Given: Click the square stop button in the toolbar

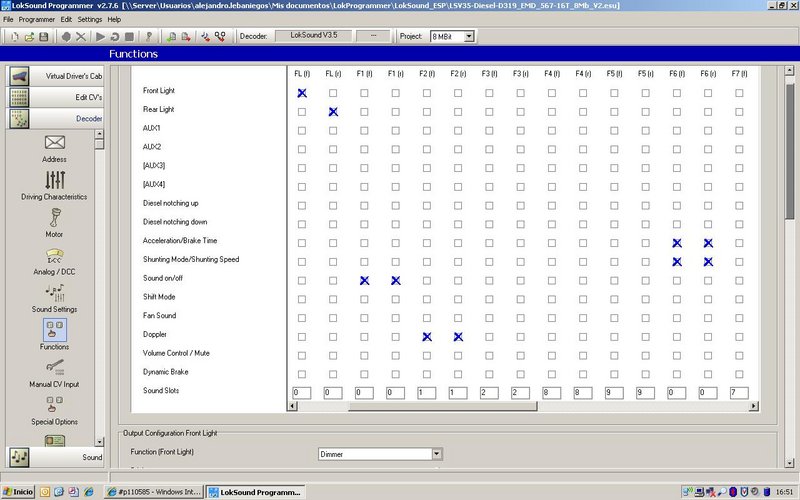Looking at the screenshot, I should pos(130,37).
